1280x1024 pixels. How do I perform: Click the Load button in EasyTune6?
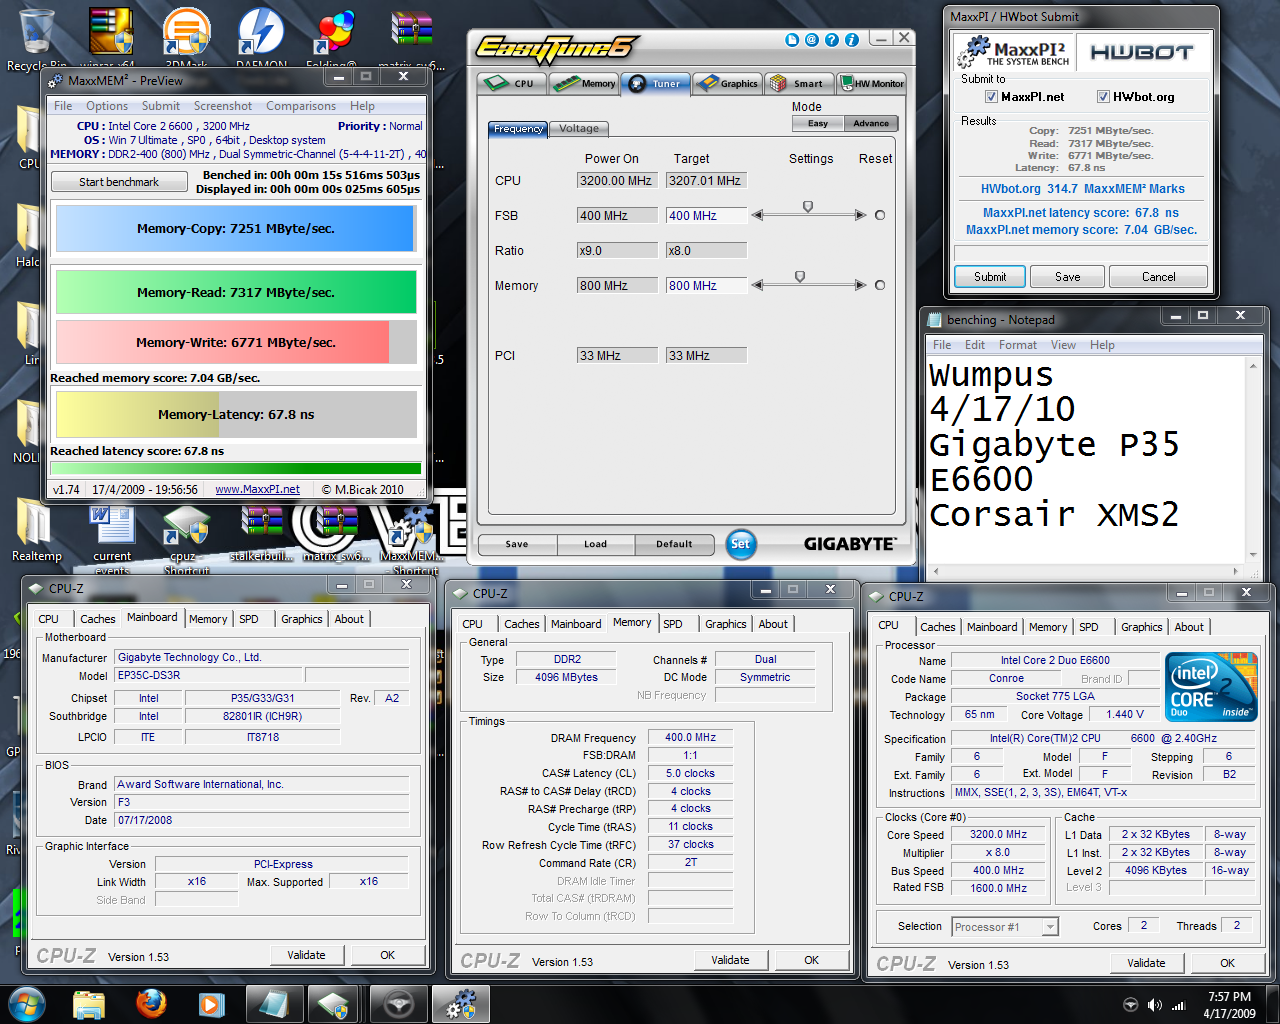(x=596, y=544)
